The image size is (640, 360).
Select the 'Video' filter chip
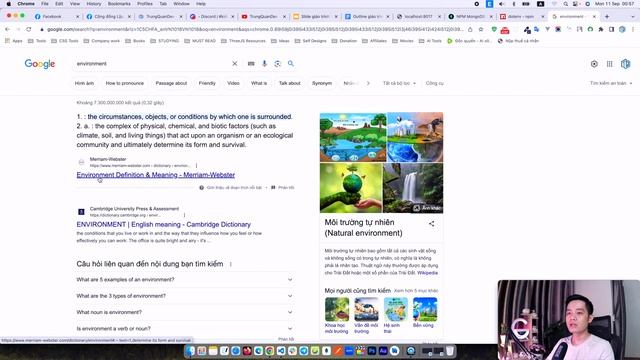233,83
